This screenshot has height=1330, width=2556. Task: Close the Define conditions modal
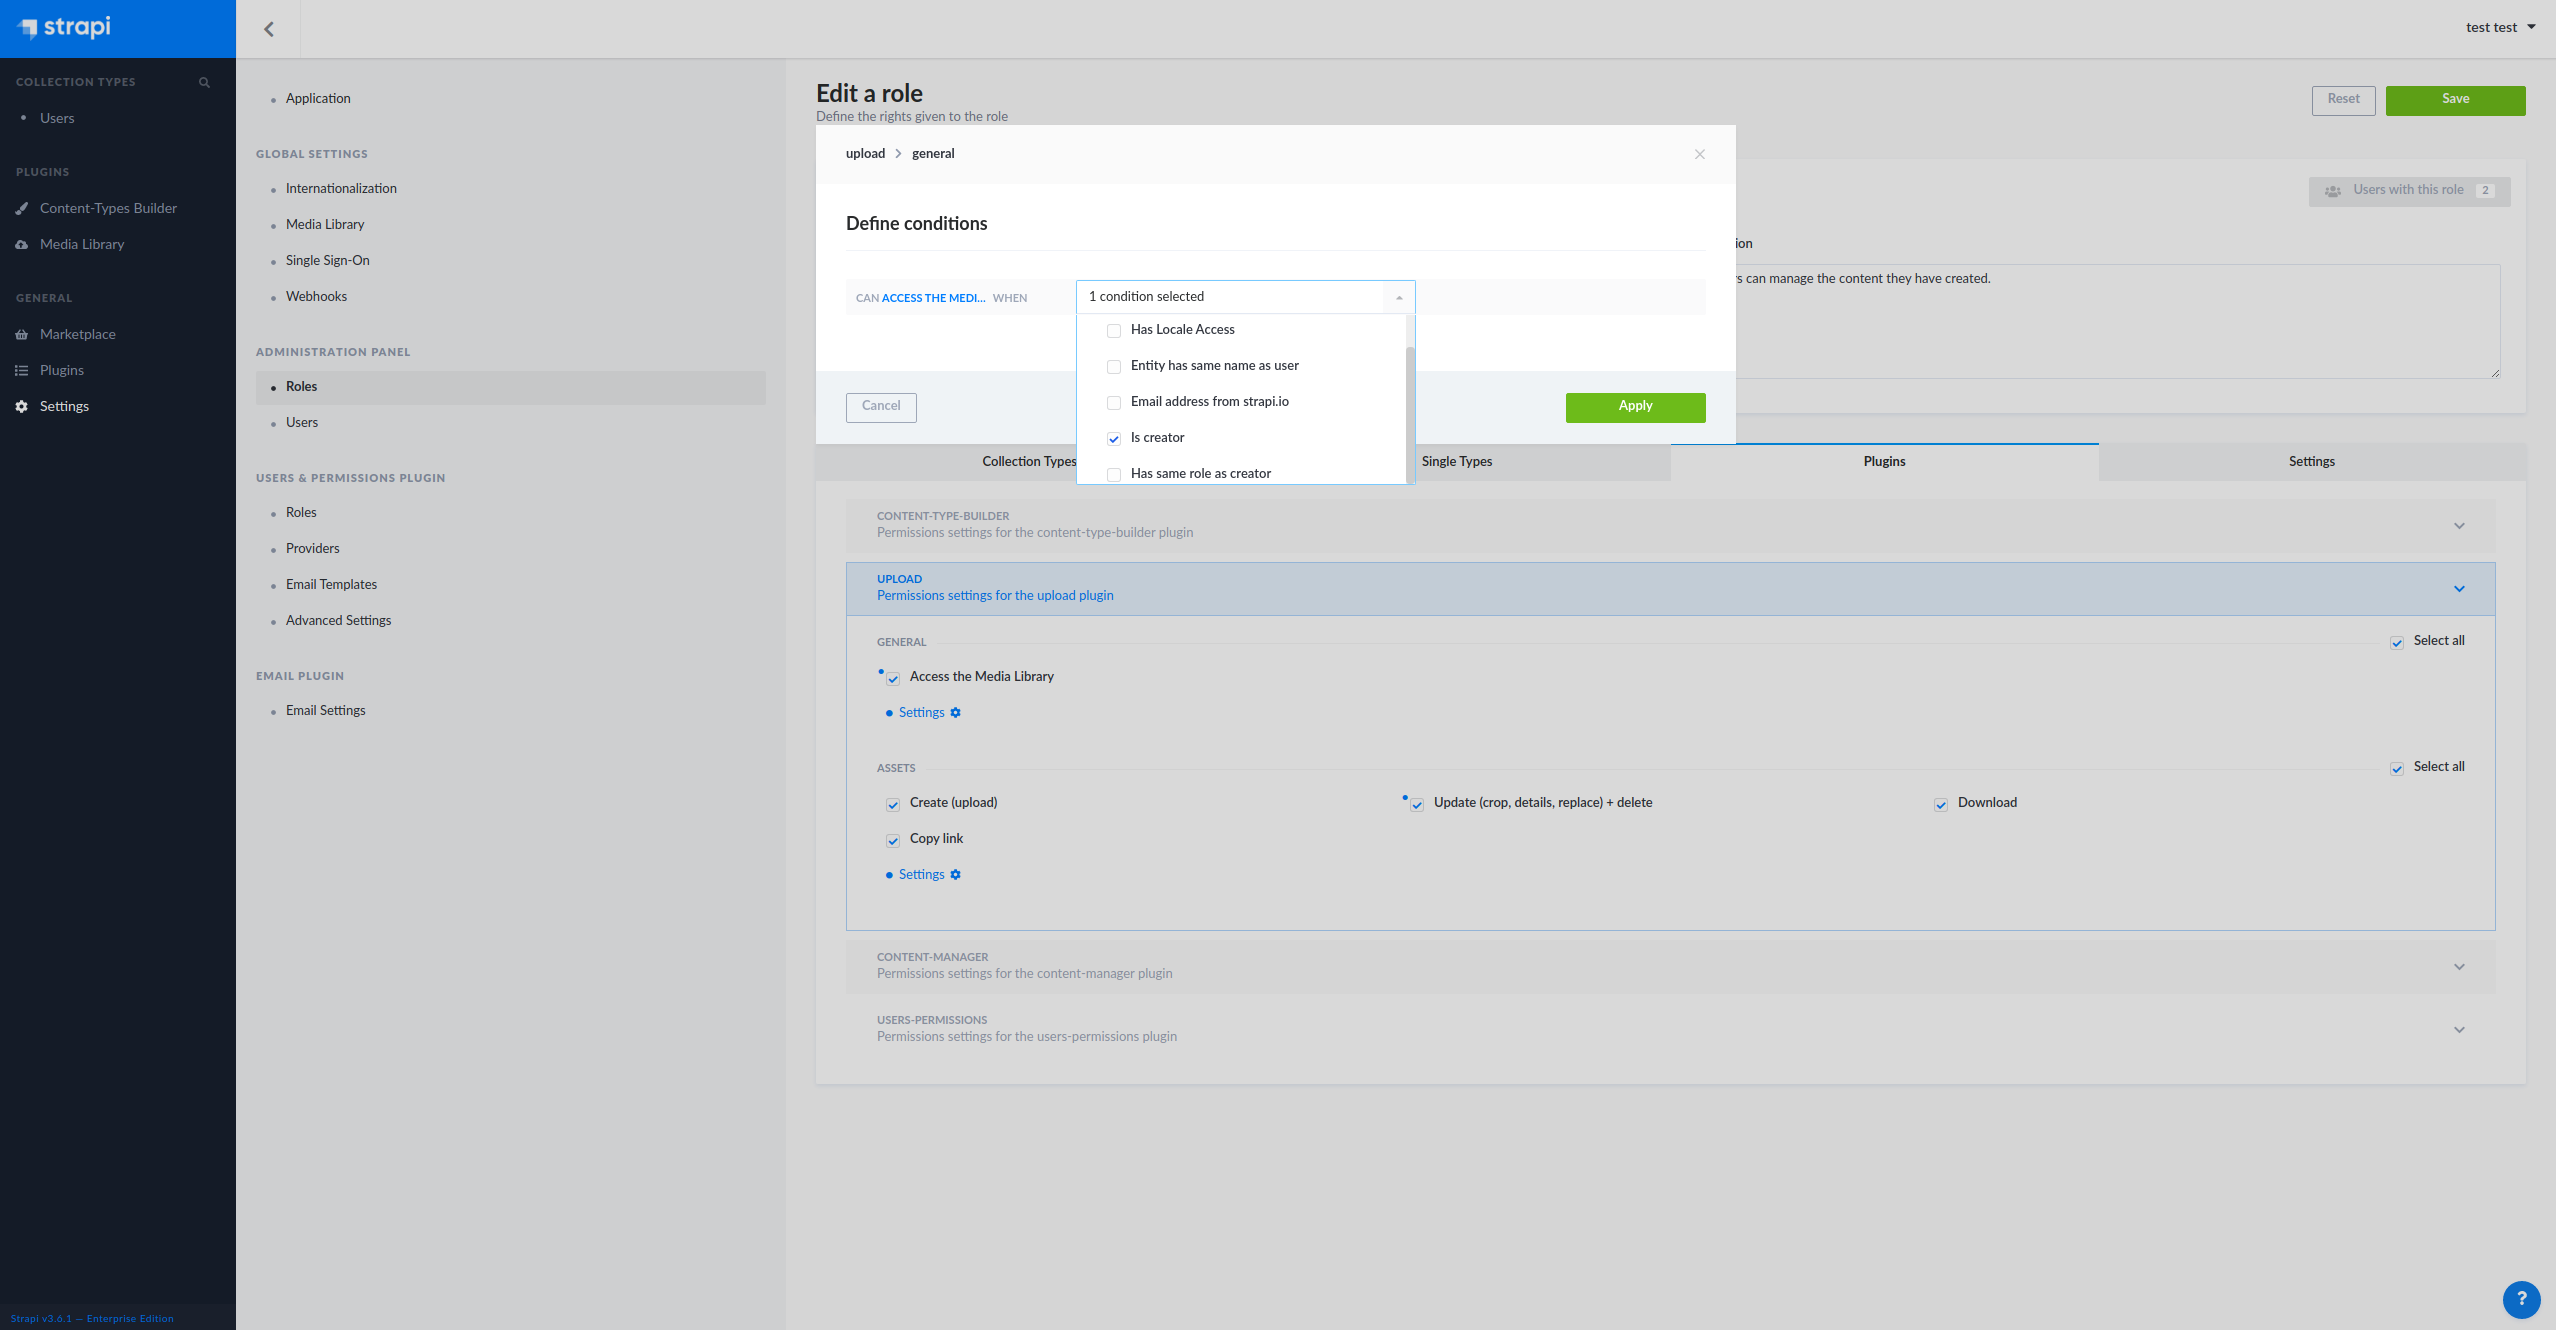coord(1699,154)
